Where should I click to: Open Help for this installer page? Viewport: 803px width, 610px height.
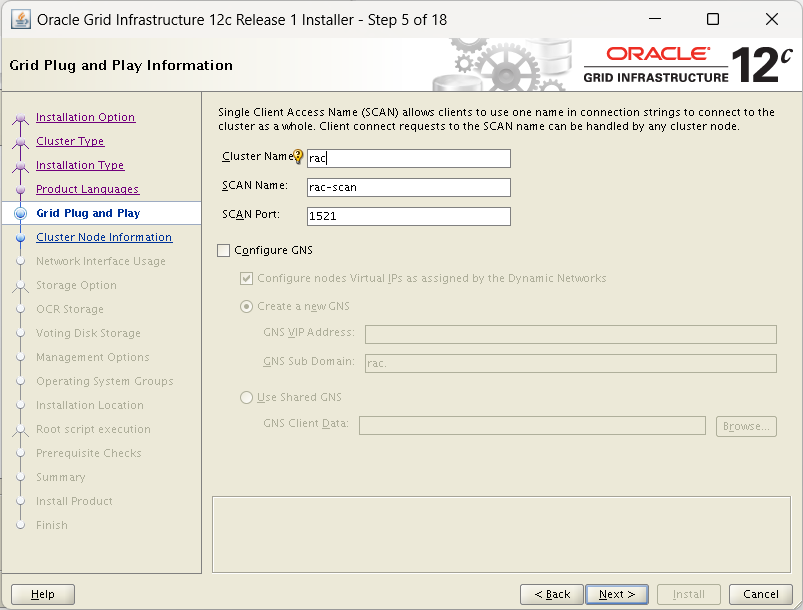[43, 594]
